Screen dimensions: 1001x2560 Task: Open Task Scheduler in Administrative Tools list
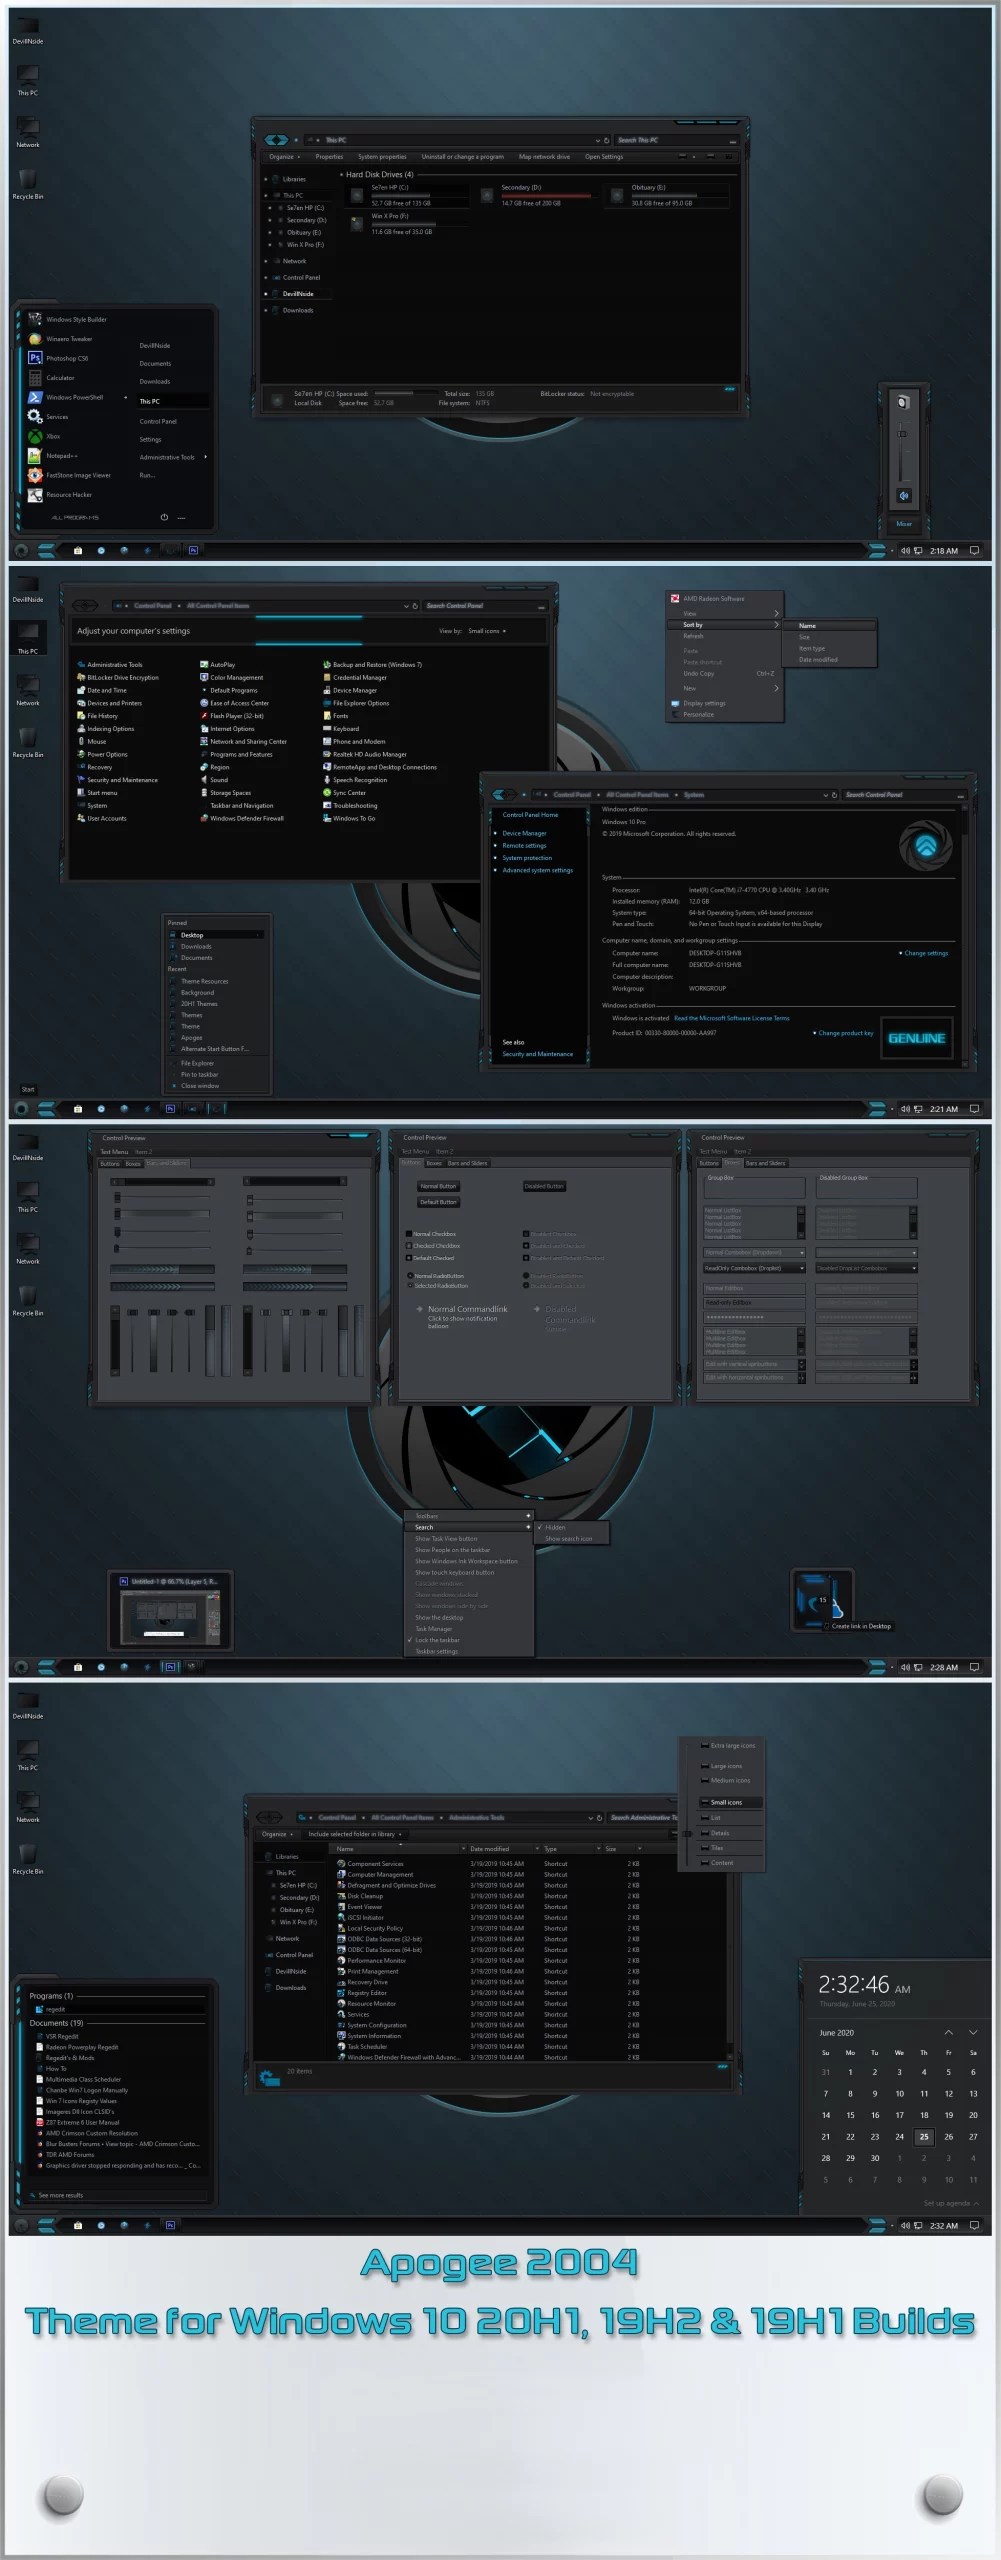point(362,2047)
